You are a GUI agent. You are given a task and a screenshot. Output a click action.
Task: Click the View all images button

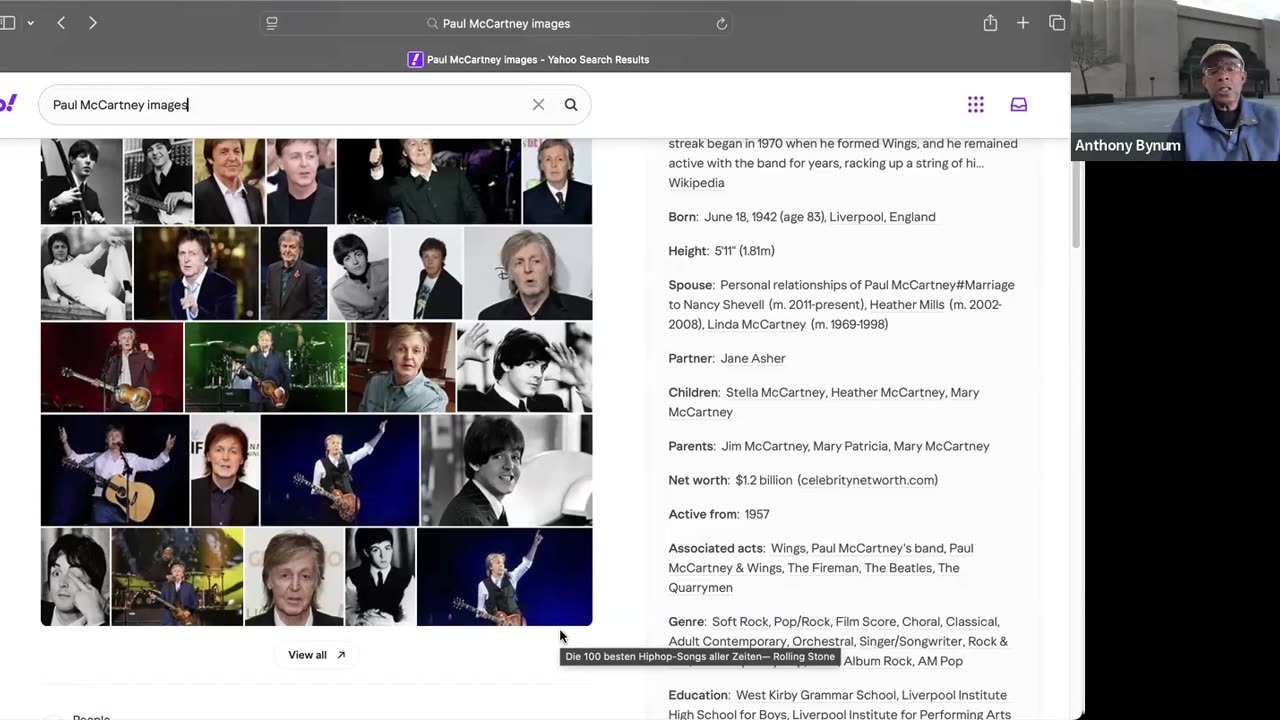(316, 655)
